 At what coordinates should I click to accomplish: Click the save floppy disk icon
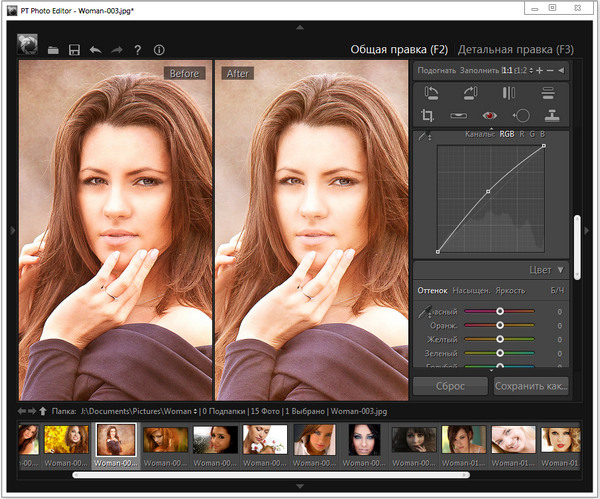coord(74,49)
